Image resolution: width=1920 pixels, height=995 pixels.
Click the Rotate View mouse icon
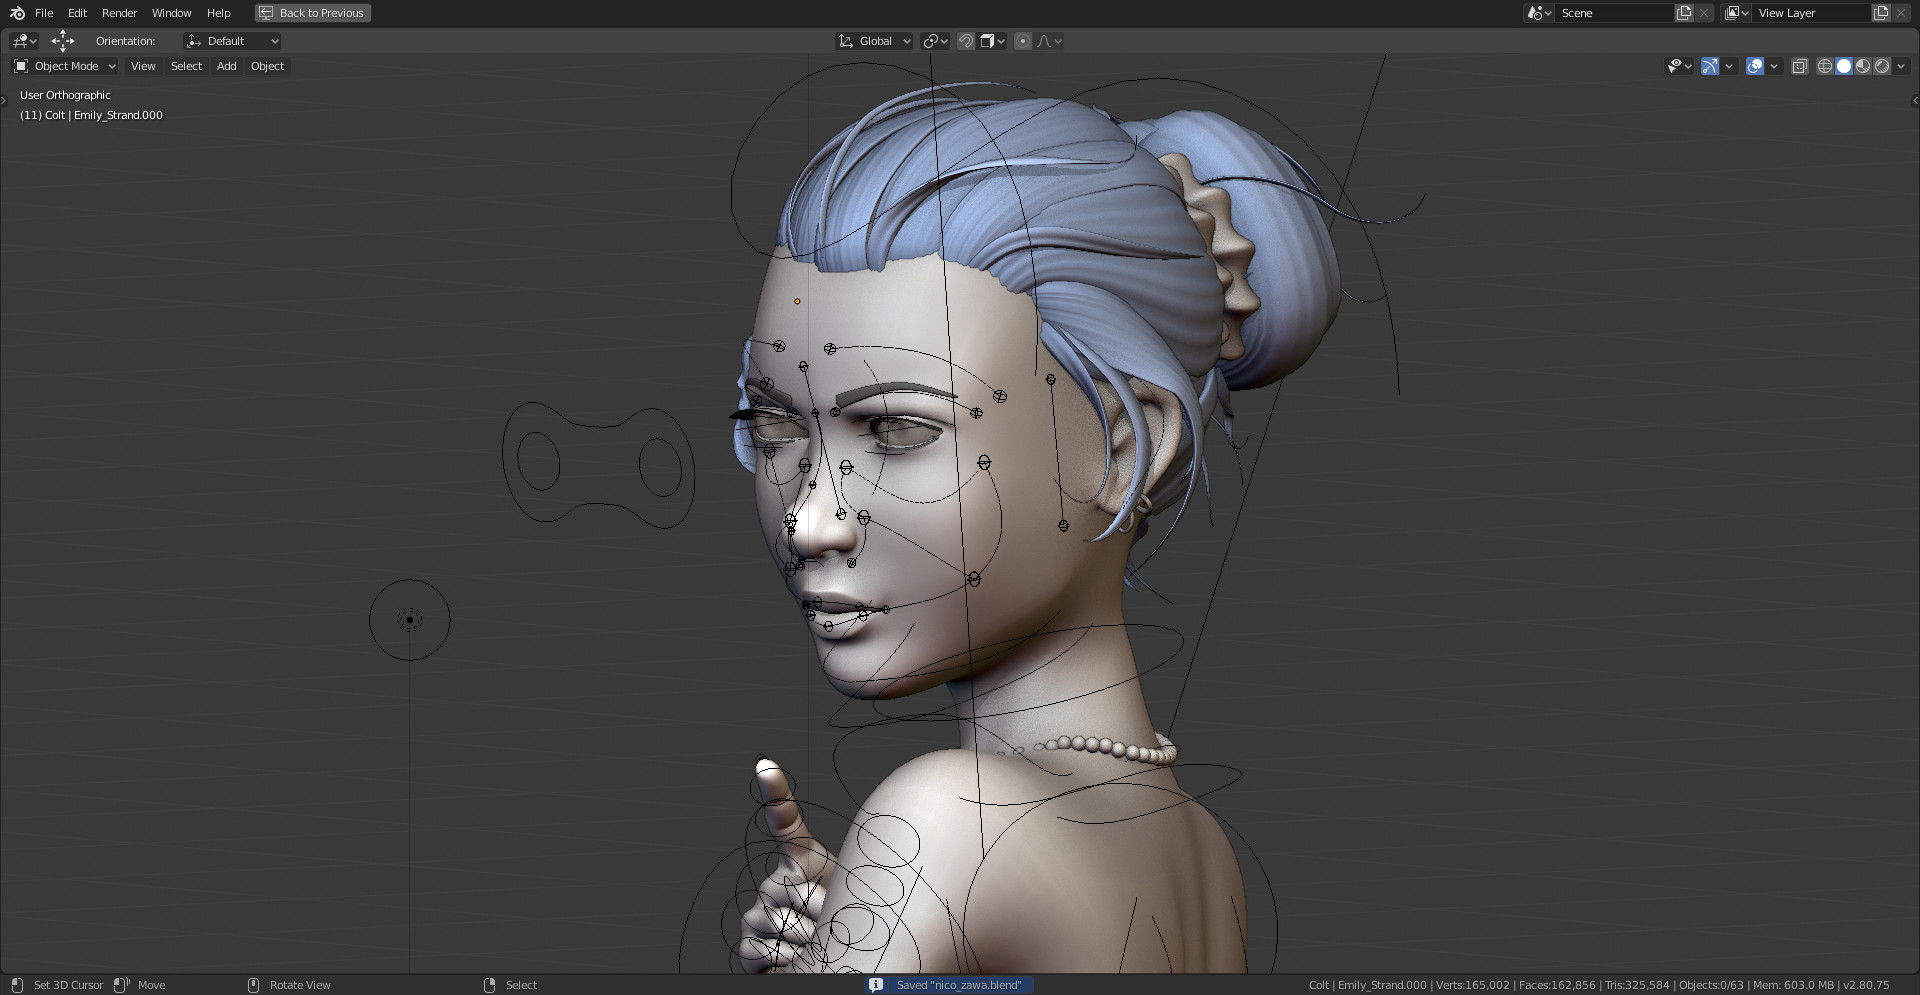click(253, 985)
